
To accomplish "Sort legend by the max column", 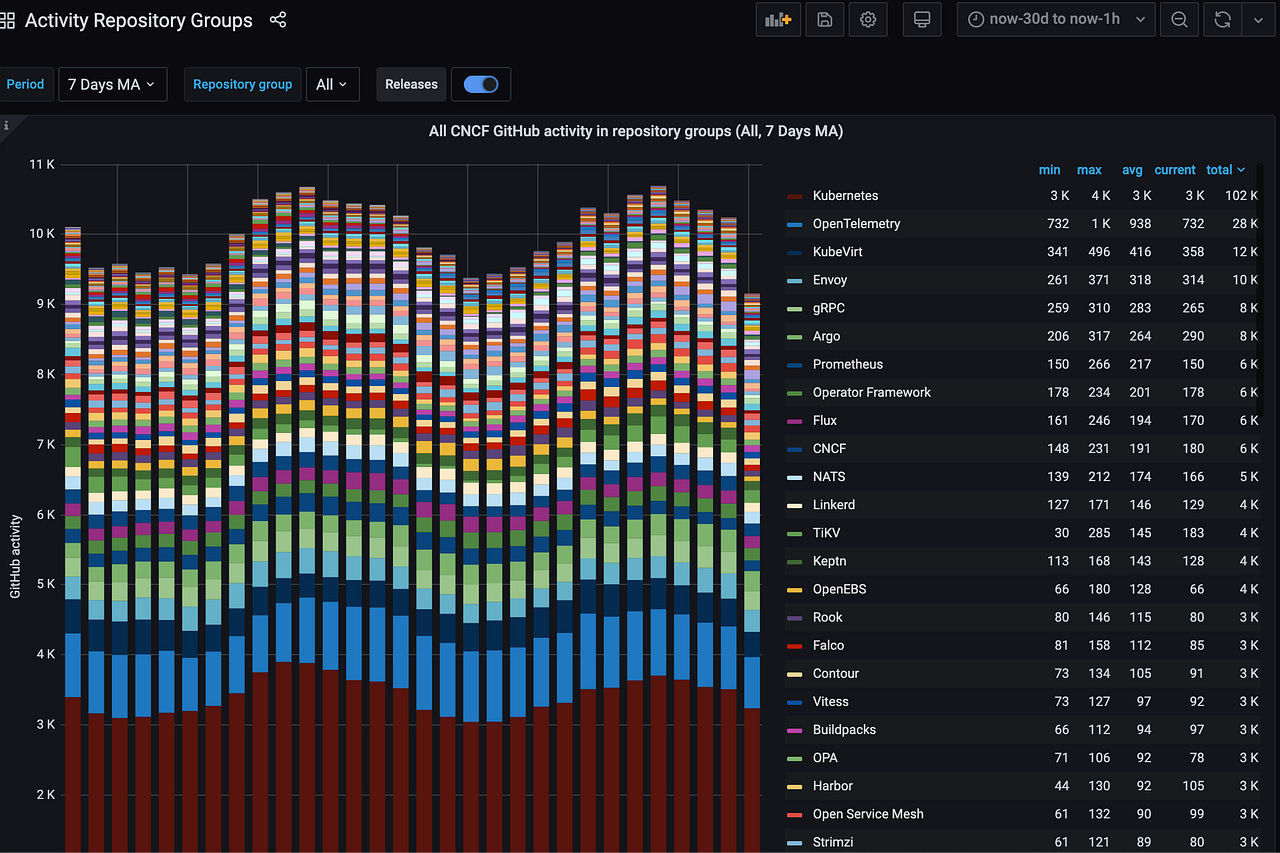I will point(1089,170).
